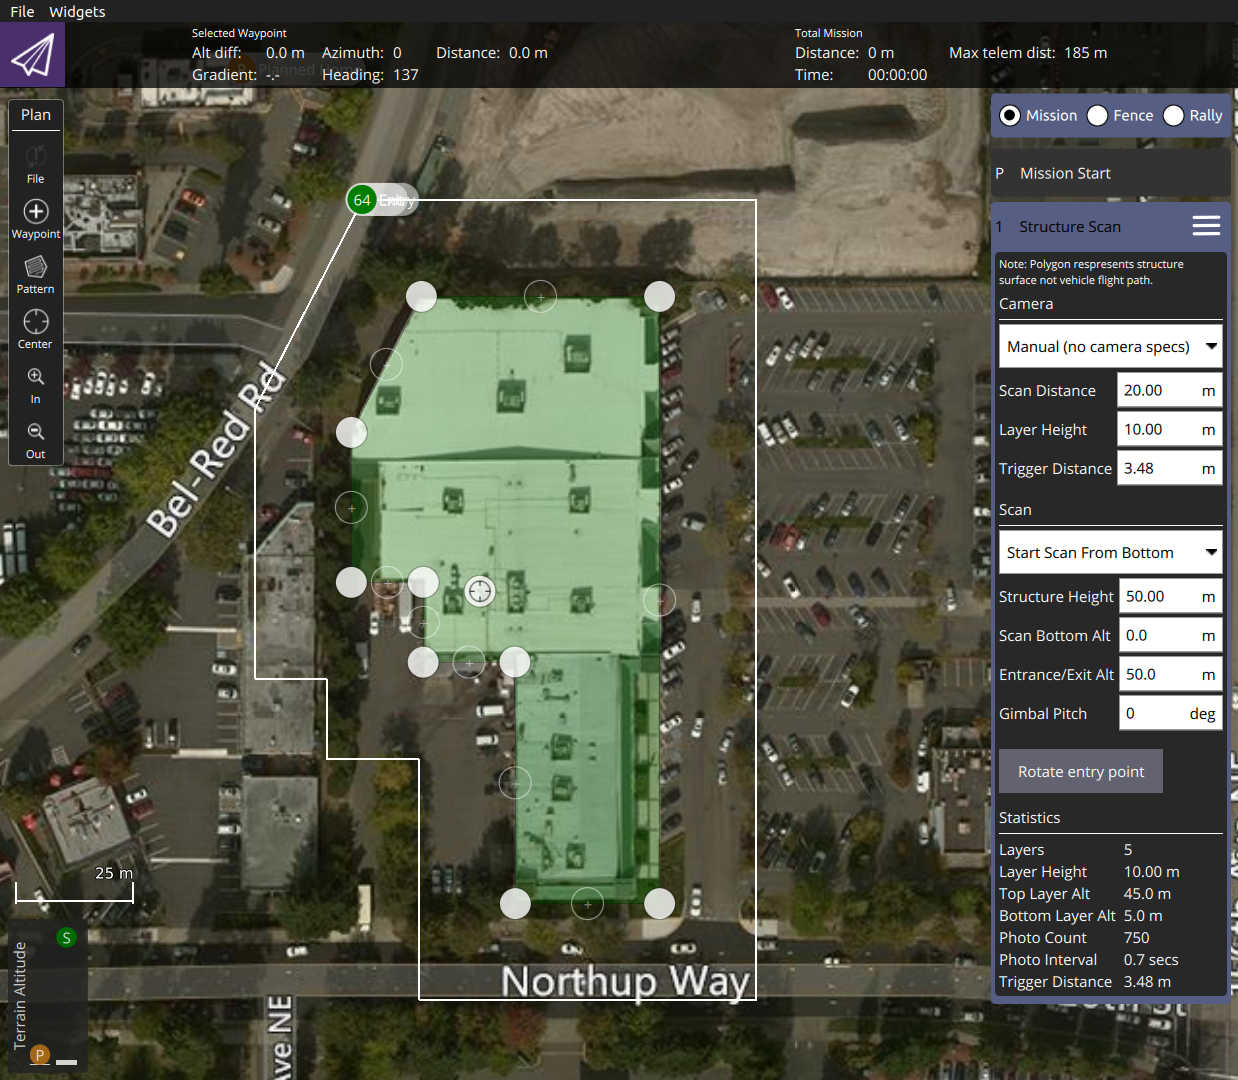The height and width of the screenshot is (1080, 1238).
Task: Click the Structure Height input field
Action: click(1158, 596)
